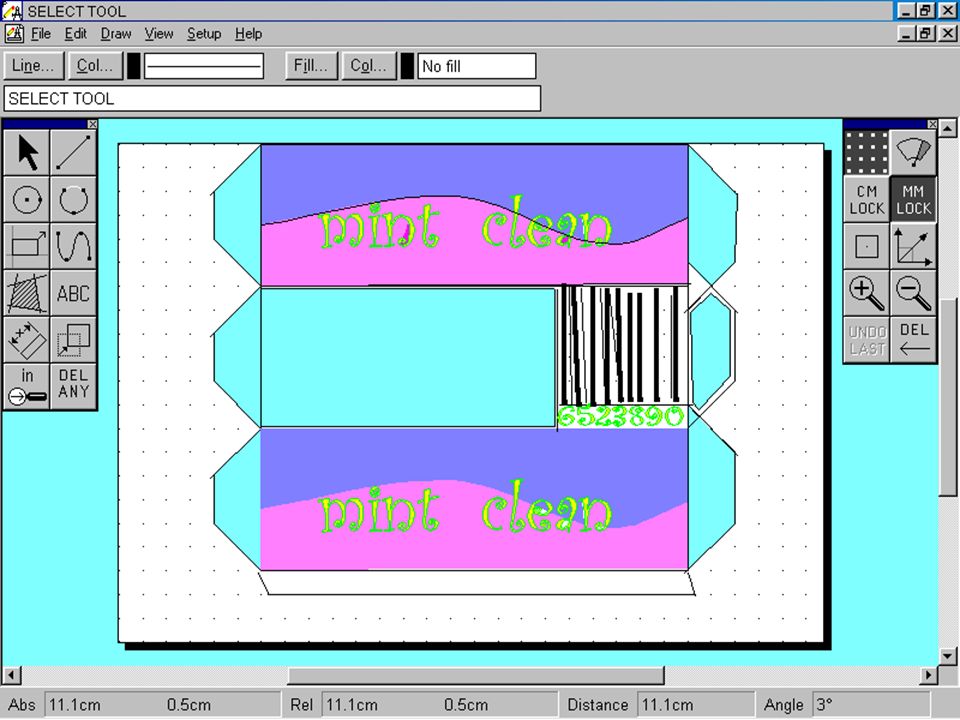Select the arrow pointer tool
The width and height of the screenshot is (960, 720).
(x=26, y=153)
